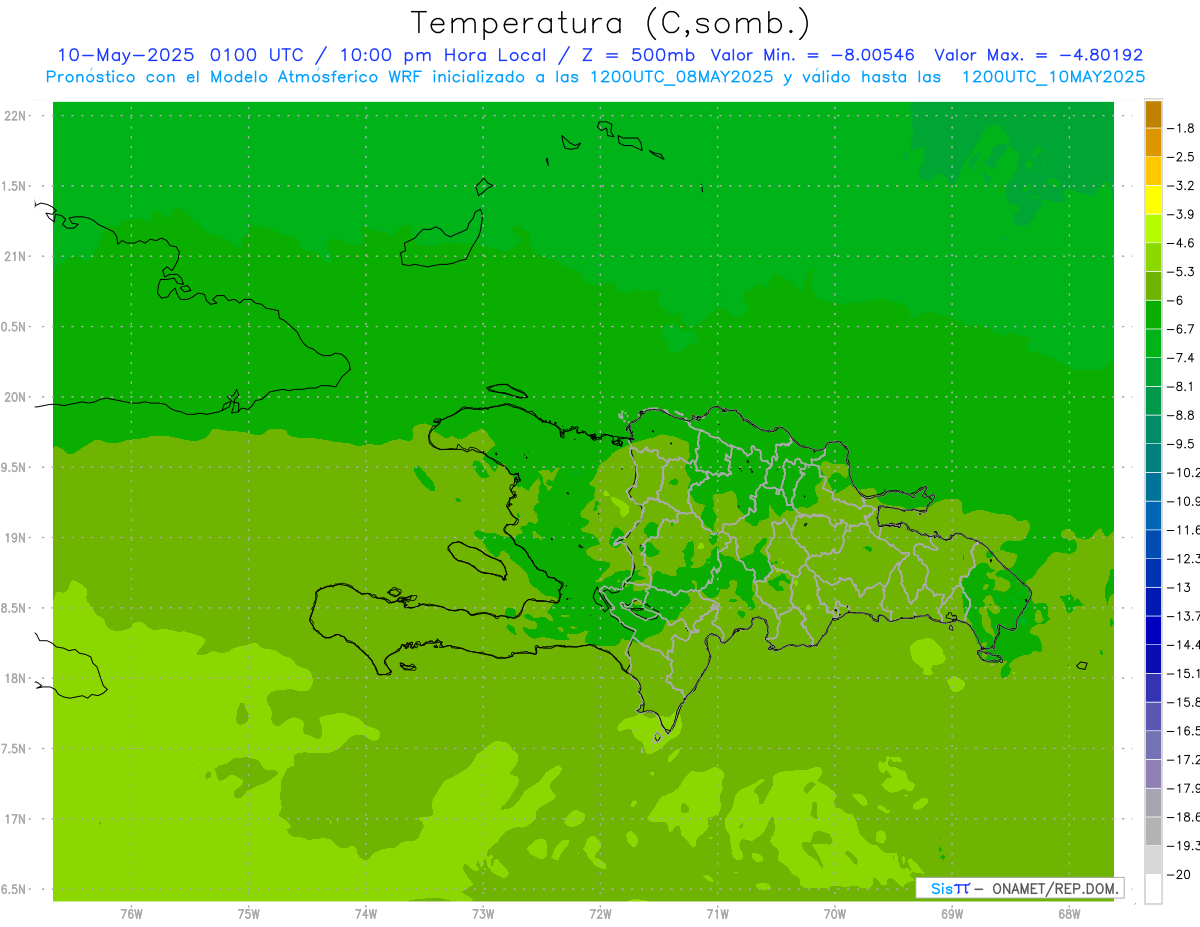Click the '-1.8' colorbar label

(x=1181, y=129)
